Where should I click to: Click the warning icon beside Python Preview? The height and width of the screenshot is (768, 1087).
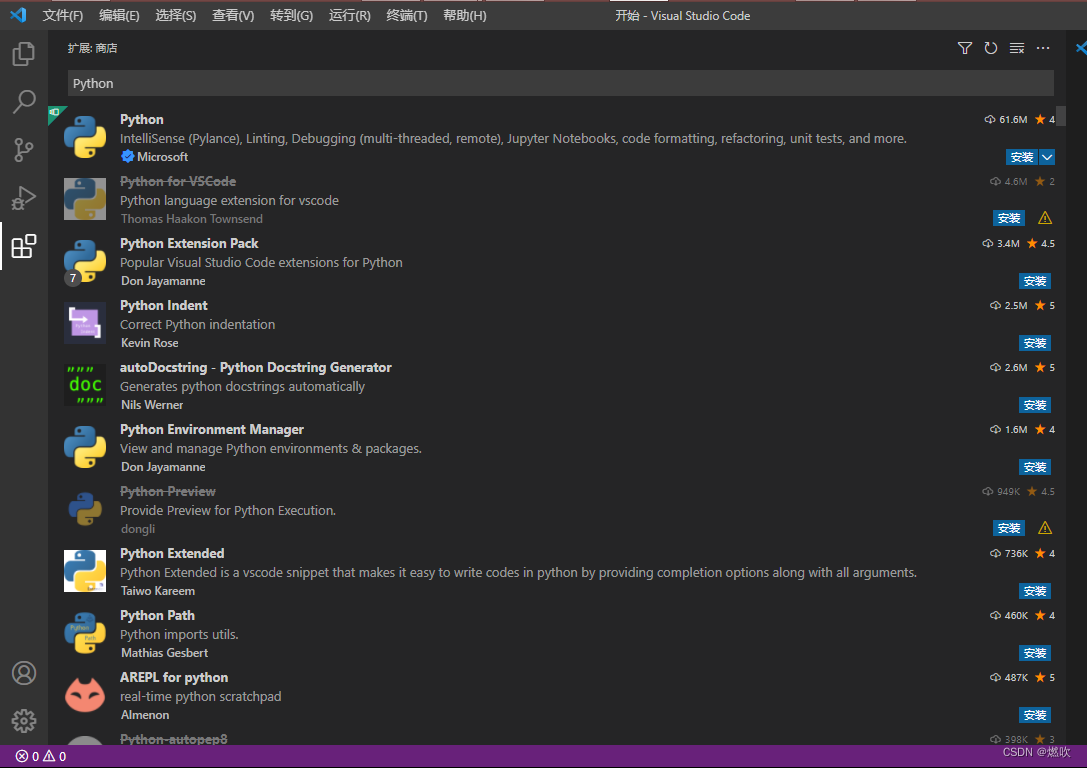[1045, 527]
